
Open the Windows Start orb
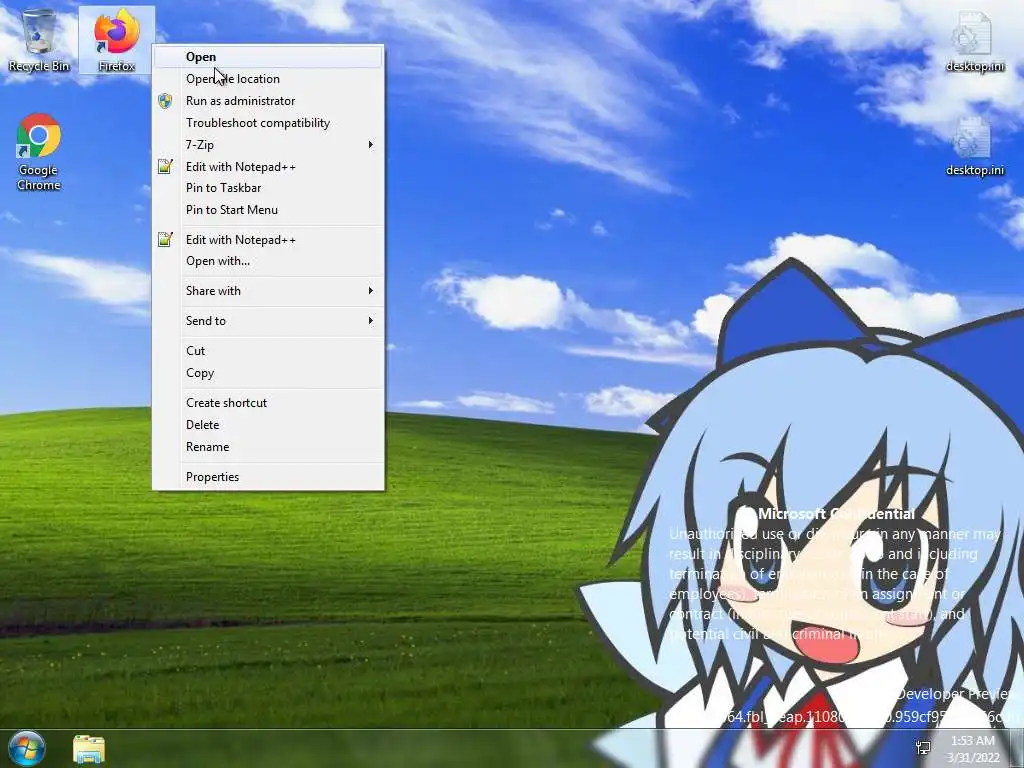[x=27, y=748]
